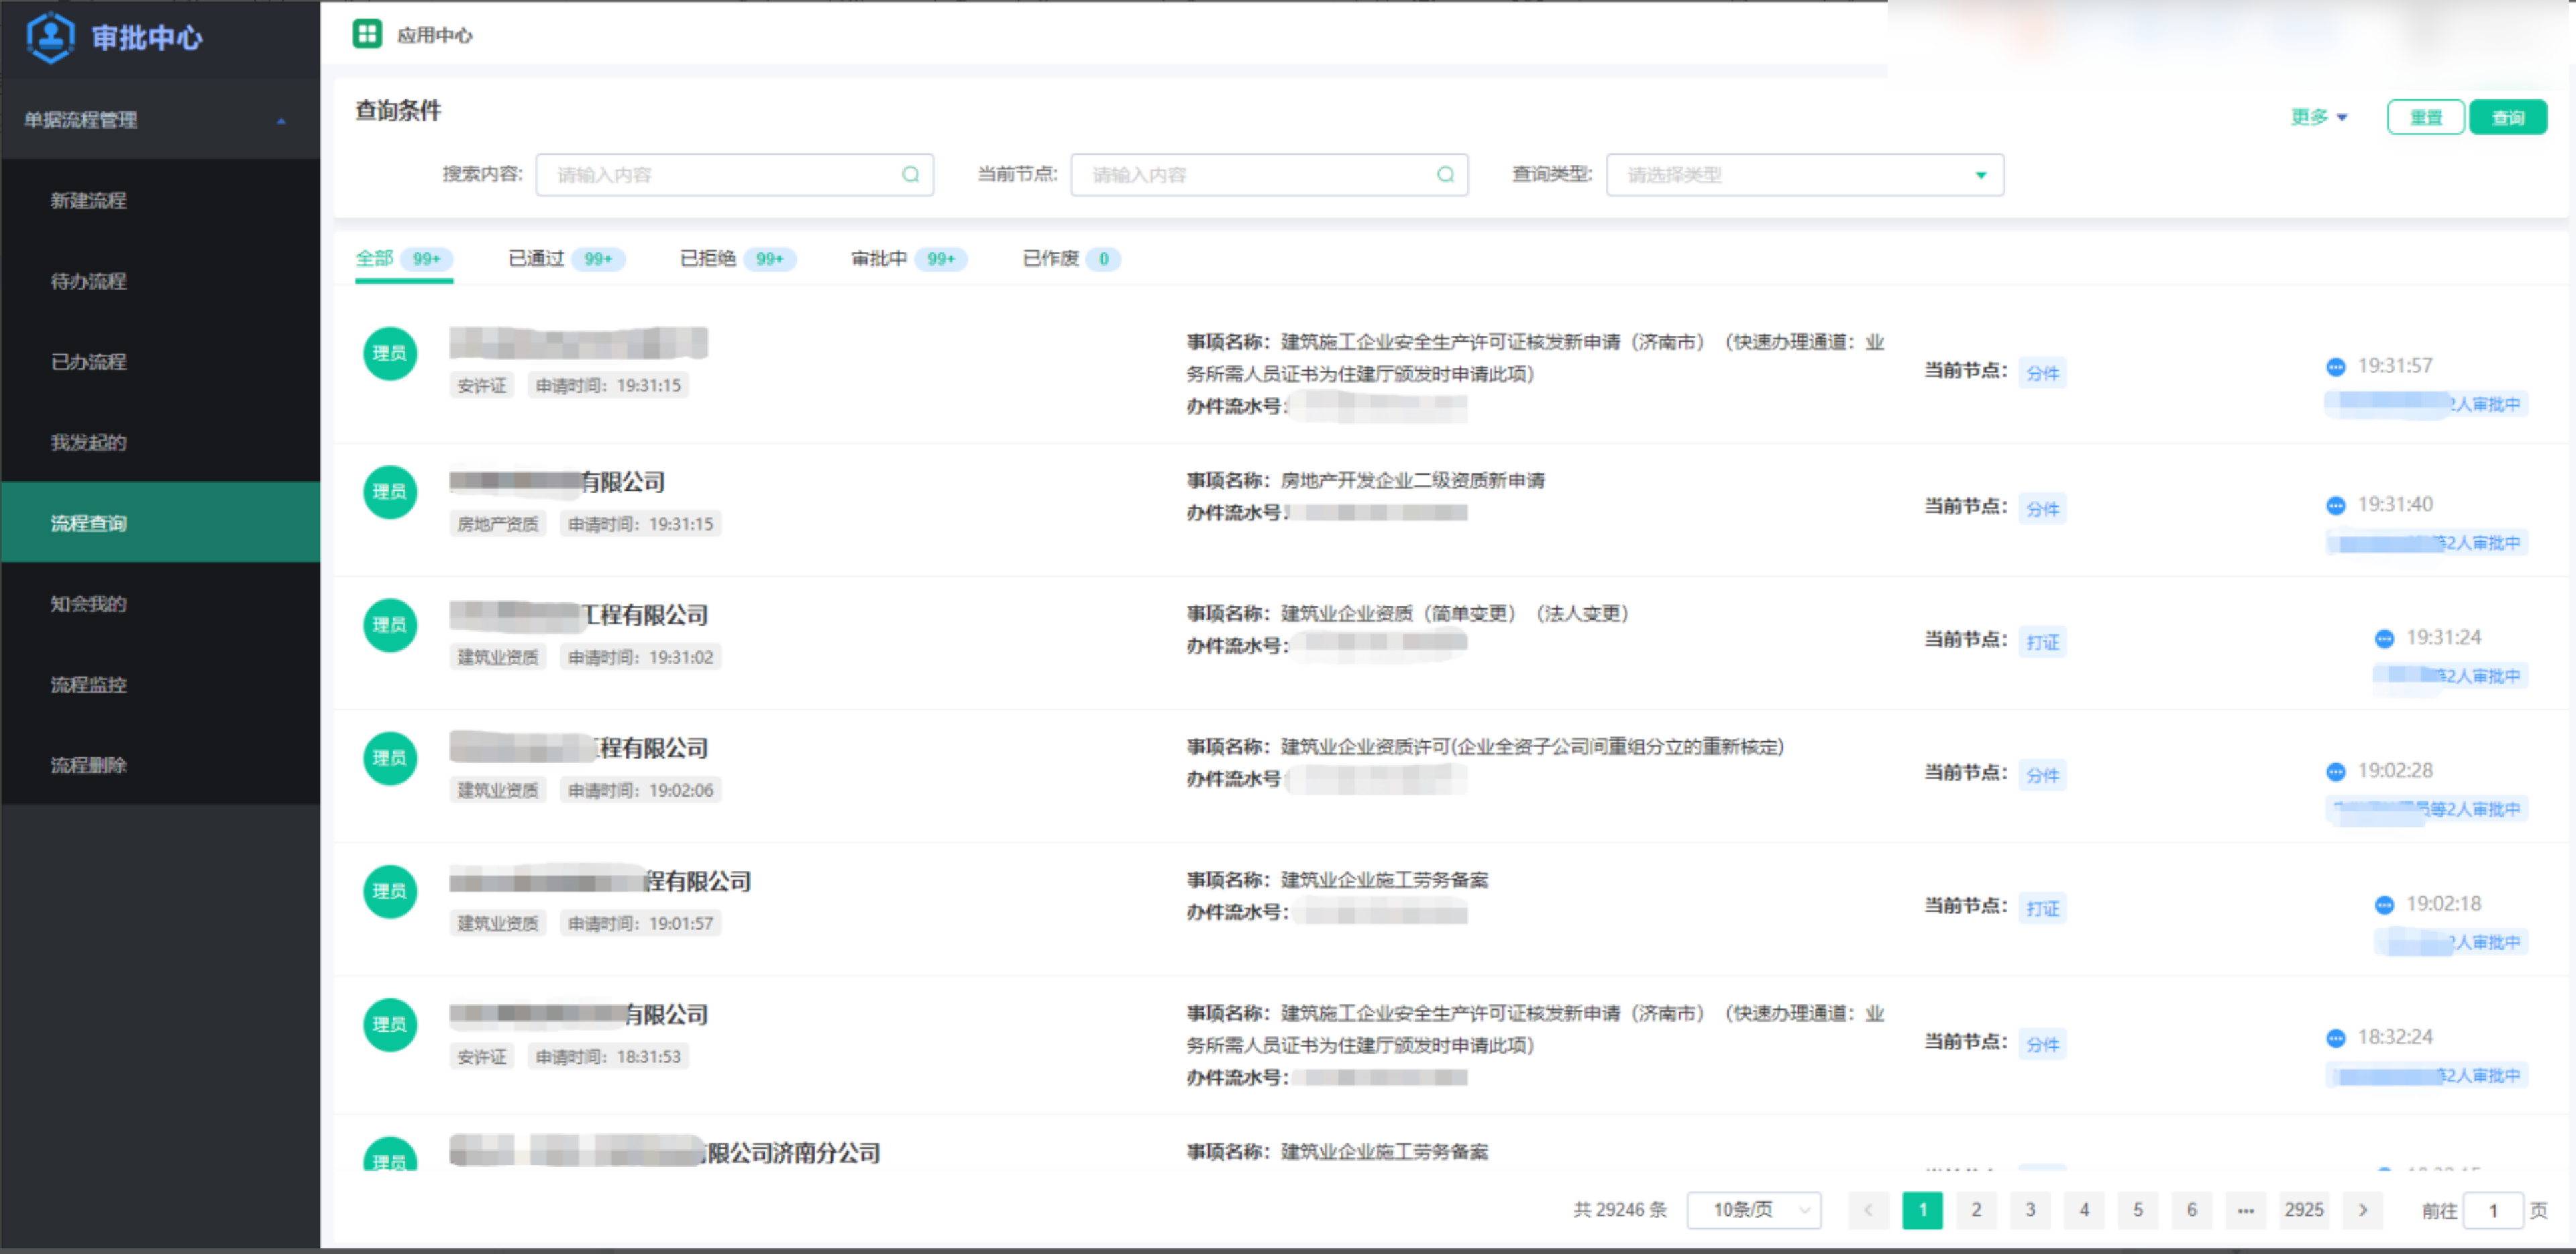
Task: Click search icon in 搜索内容 field
Action: pos(910,175)
